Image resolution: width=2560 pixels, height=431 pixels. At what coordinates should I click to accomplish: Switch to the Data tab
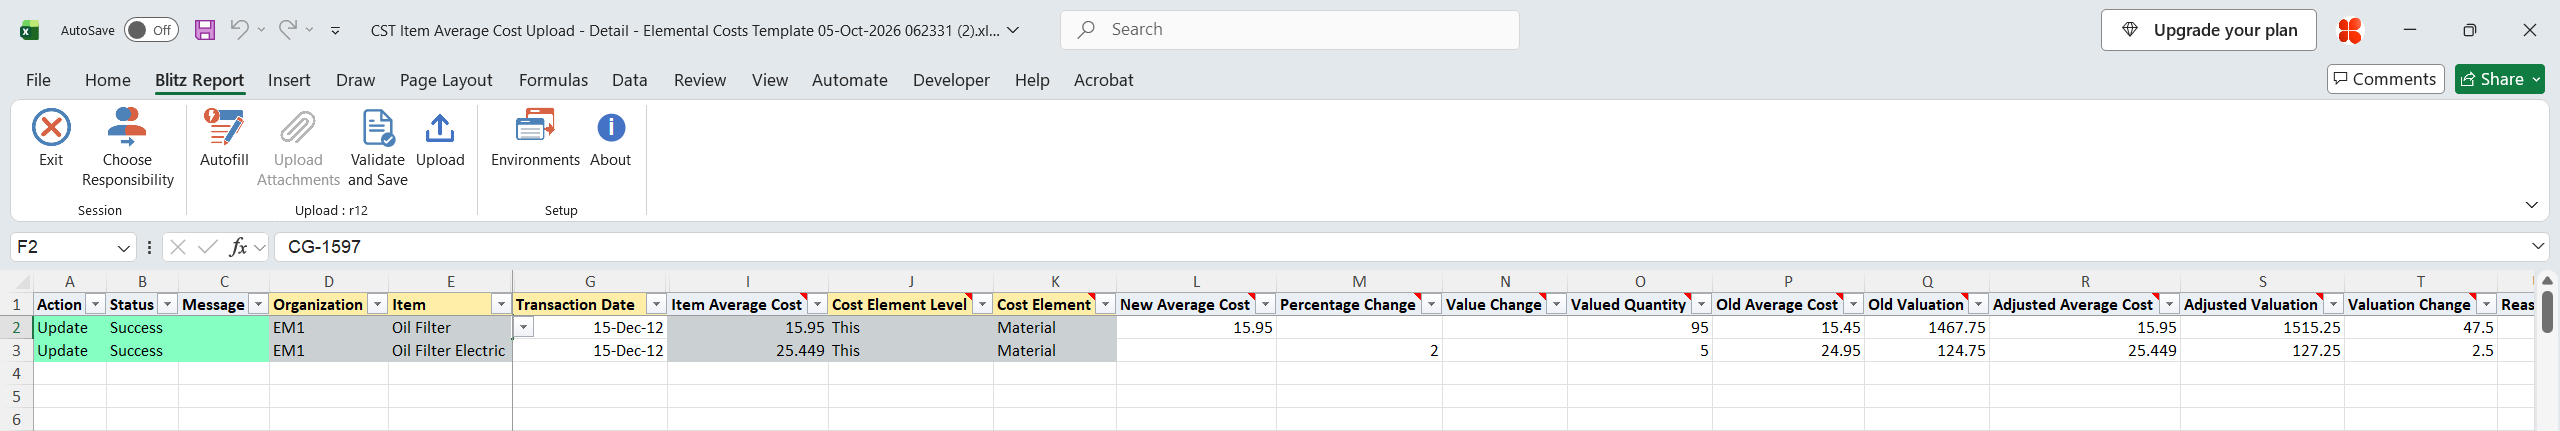(630, 80)
